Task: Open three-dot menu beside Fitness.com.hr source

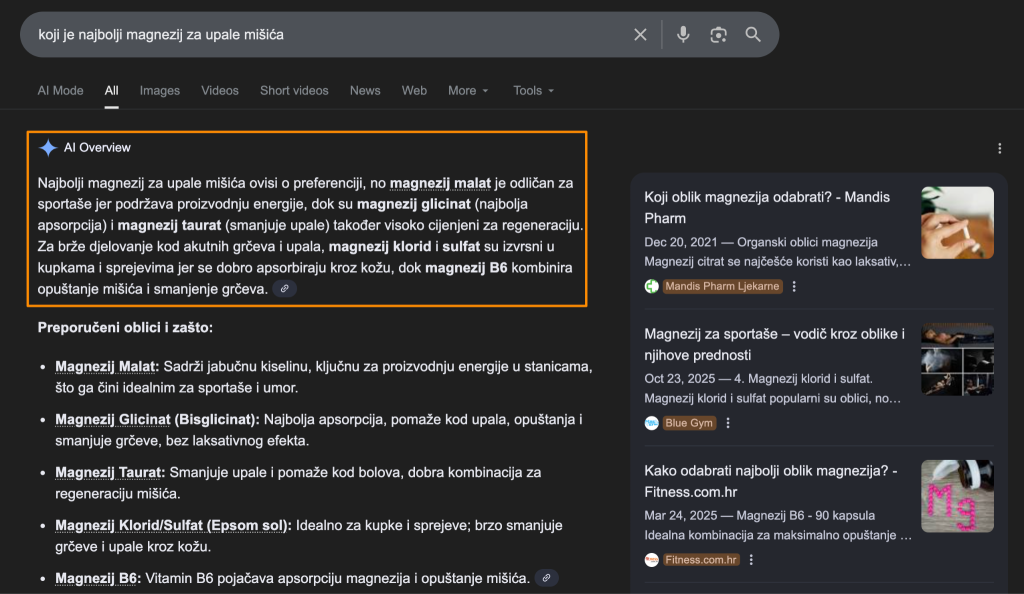Action: 751,560
